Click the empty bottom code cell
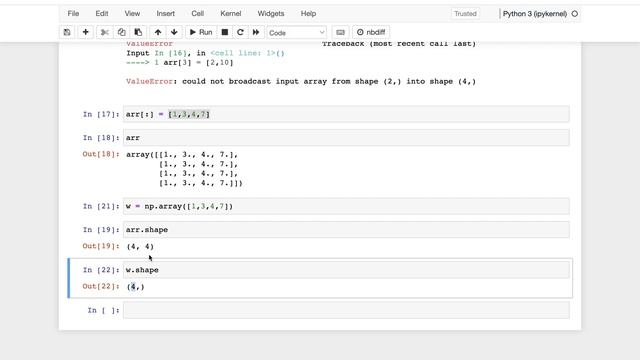 [346, 310]
